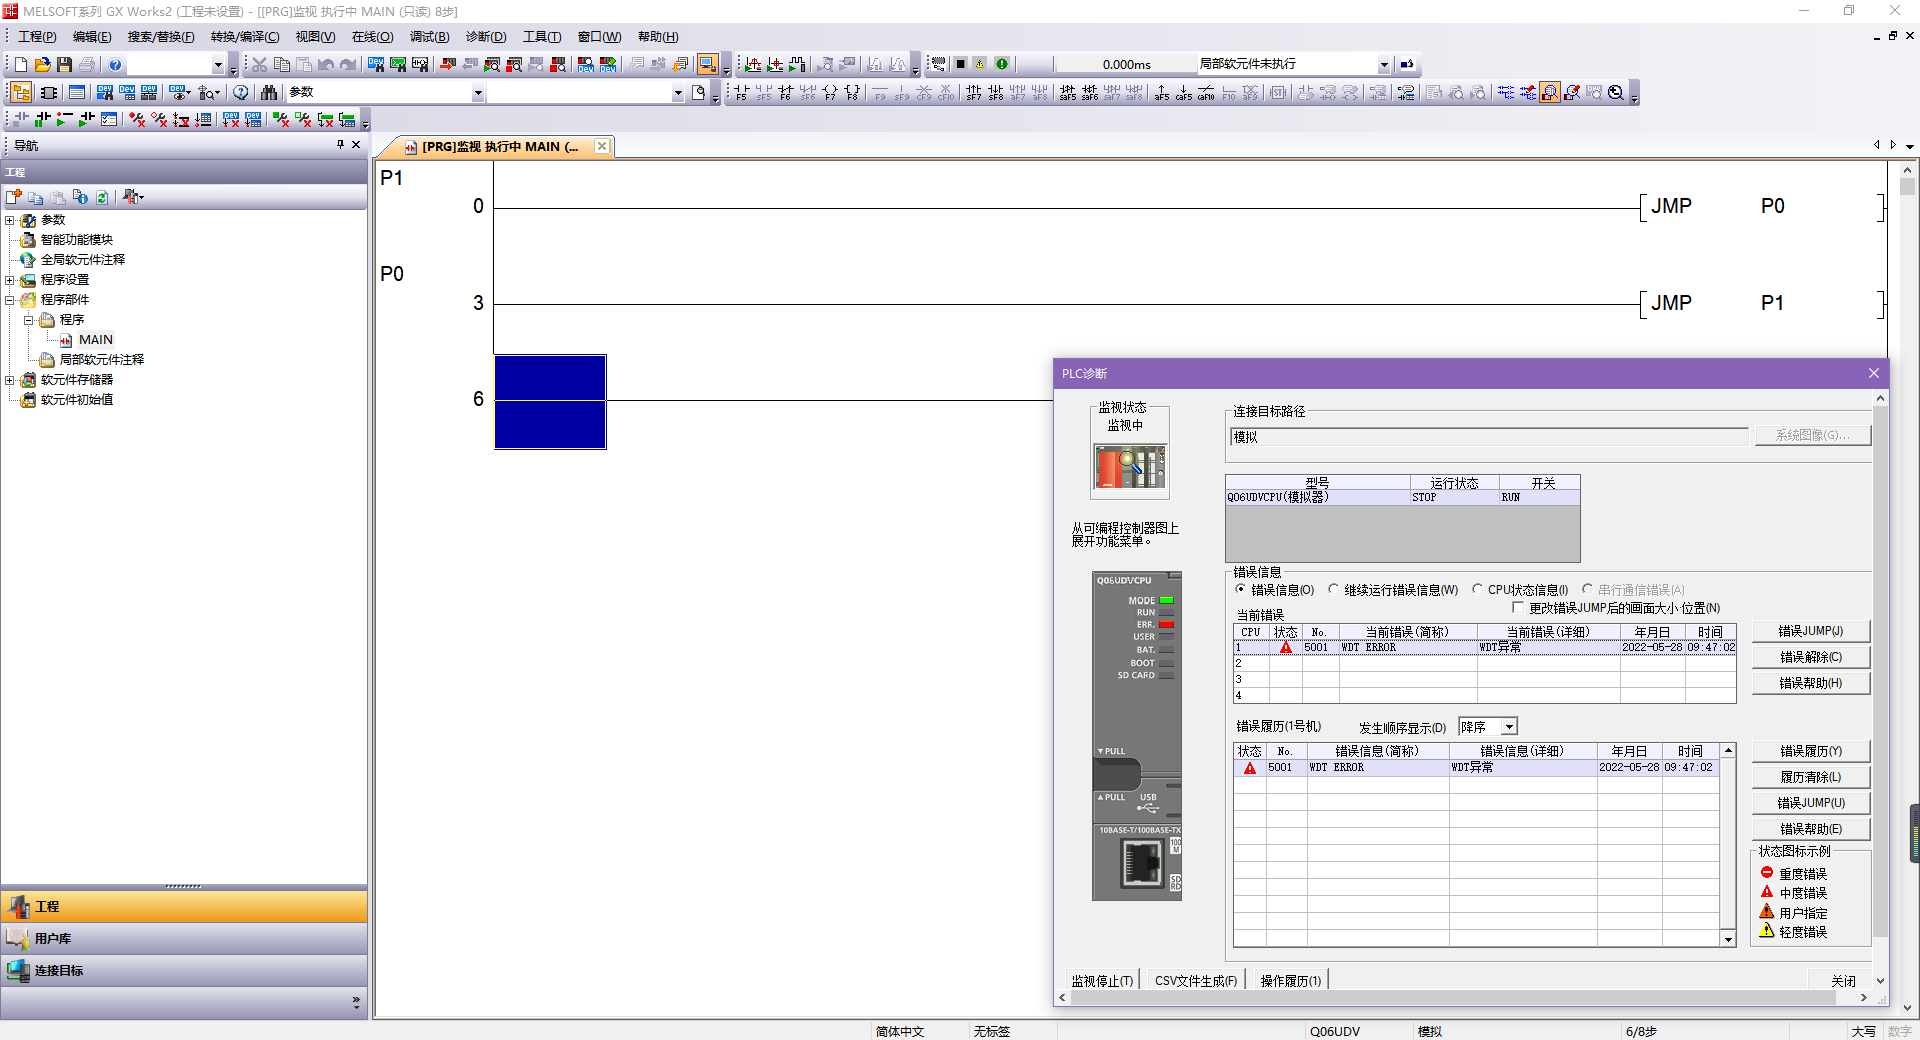Select the 继续运行错误信息 radio option
Image resolution: width=1920 pixels, height=1040 pixels.
pyautogui.click(x=1334, y=590)
